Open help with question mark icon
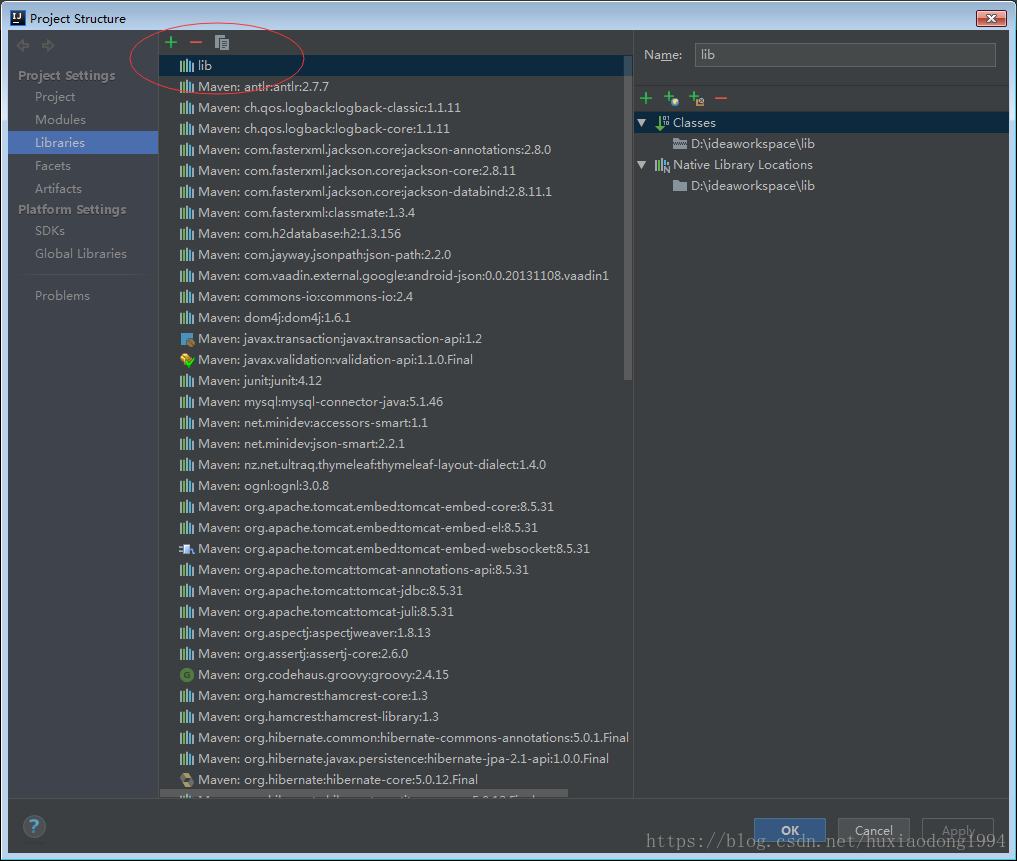 pyautogui.click(x=34, y=827)
